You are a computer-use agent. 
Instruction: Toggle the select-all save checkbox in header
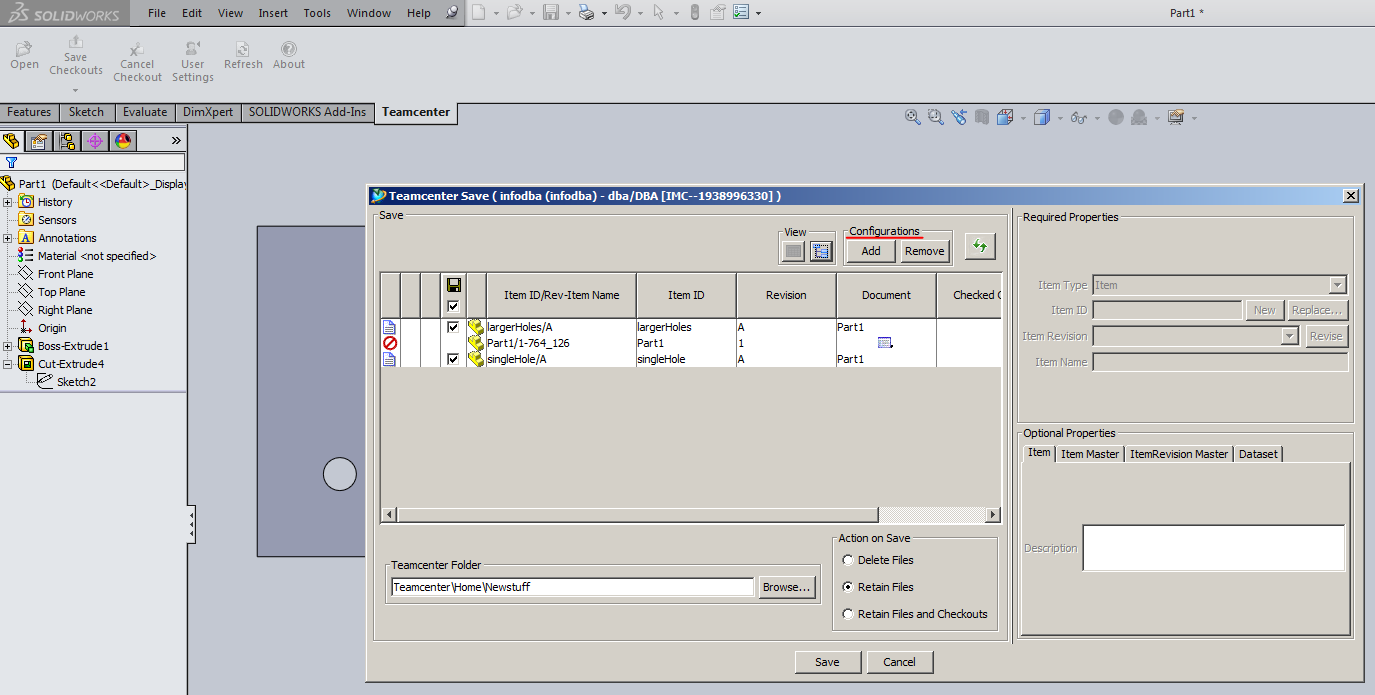coord(453,306)
